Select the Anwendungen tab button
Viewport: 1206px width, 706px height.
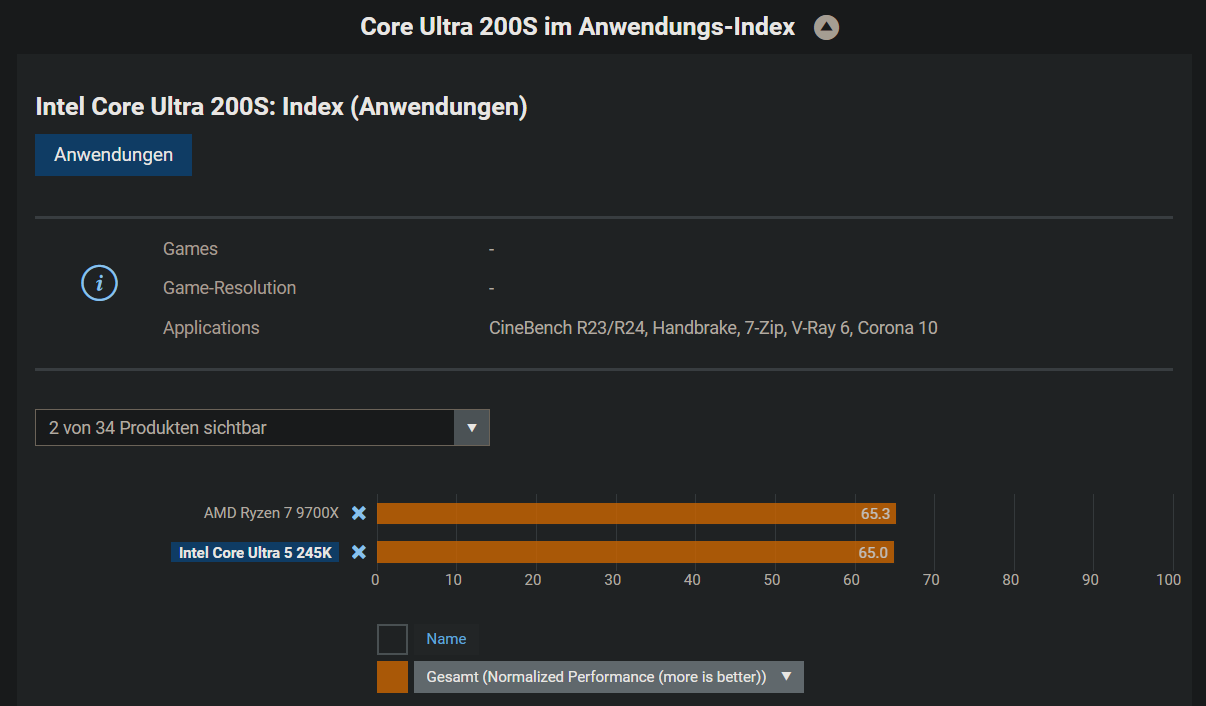pos(113,155)
